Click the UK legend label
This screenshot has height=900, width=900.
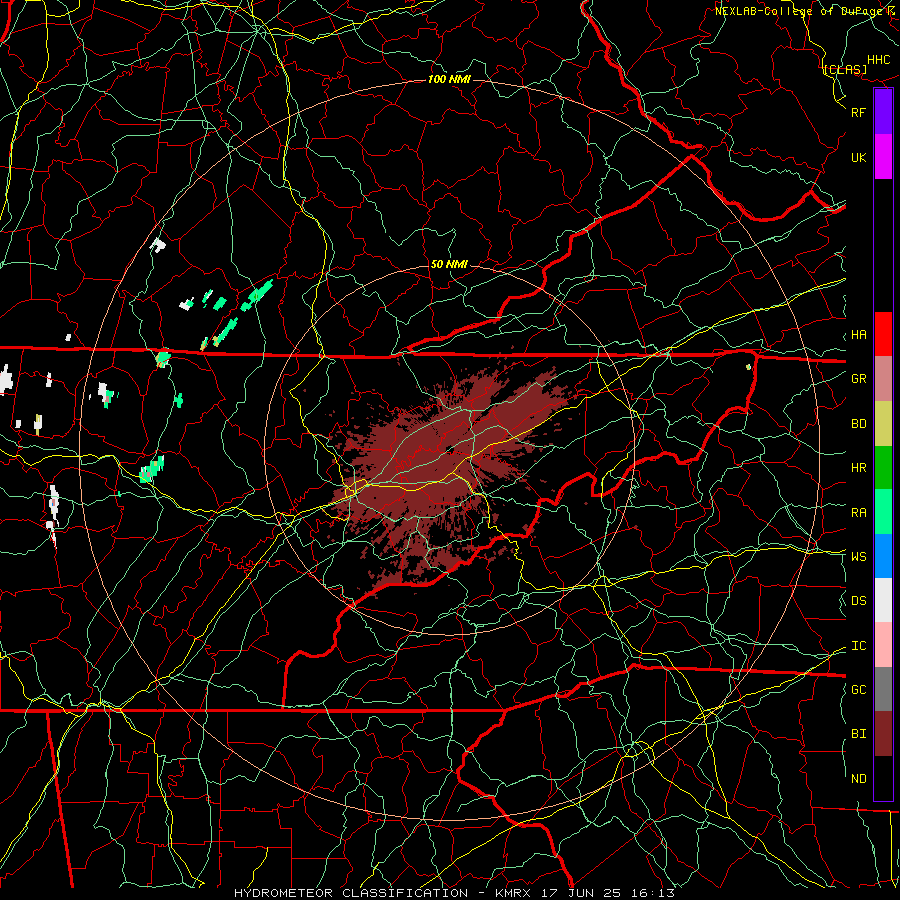859,157
